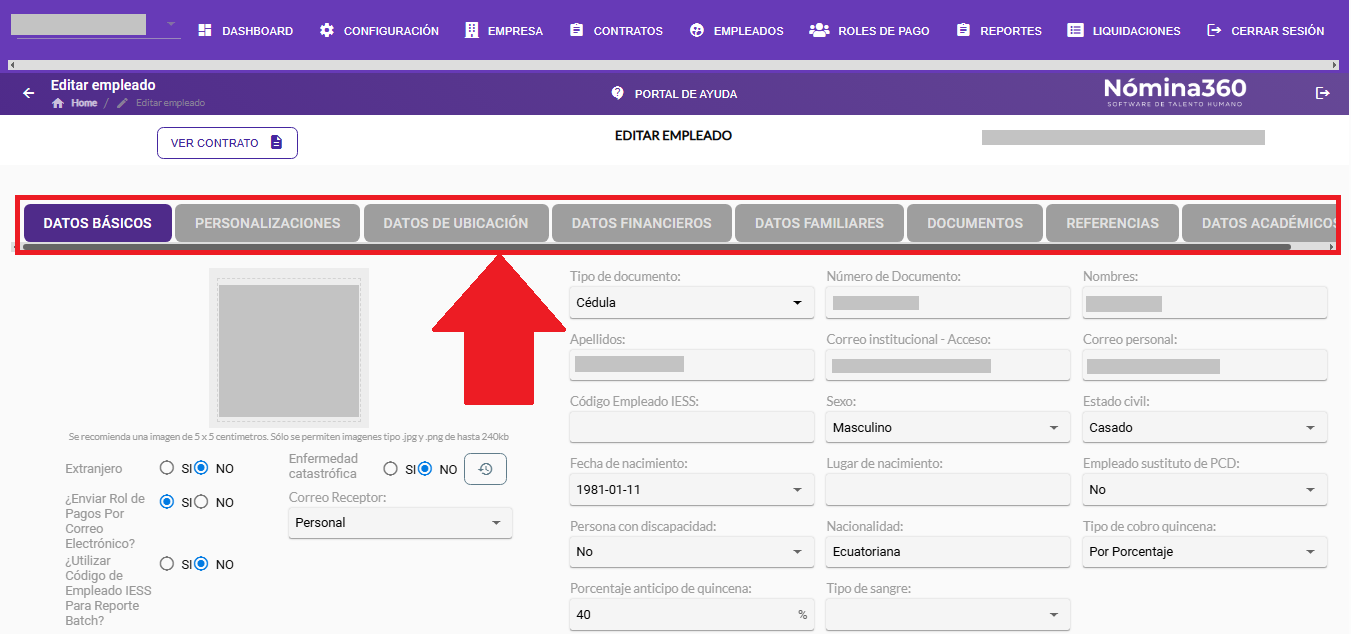This screenshot has width=1351, height=634.
Task: Open the Correo Receptor dropdown
Action: [x=400, y=522]
